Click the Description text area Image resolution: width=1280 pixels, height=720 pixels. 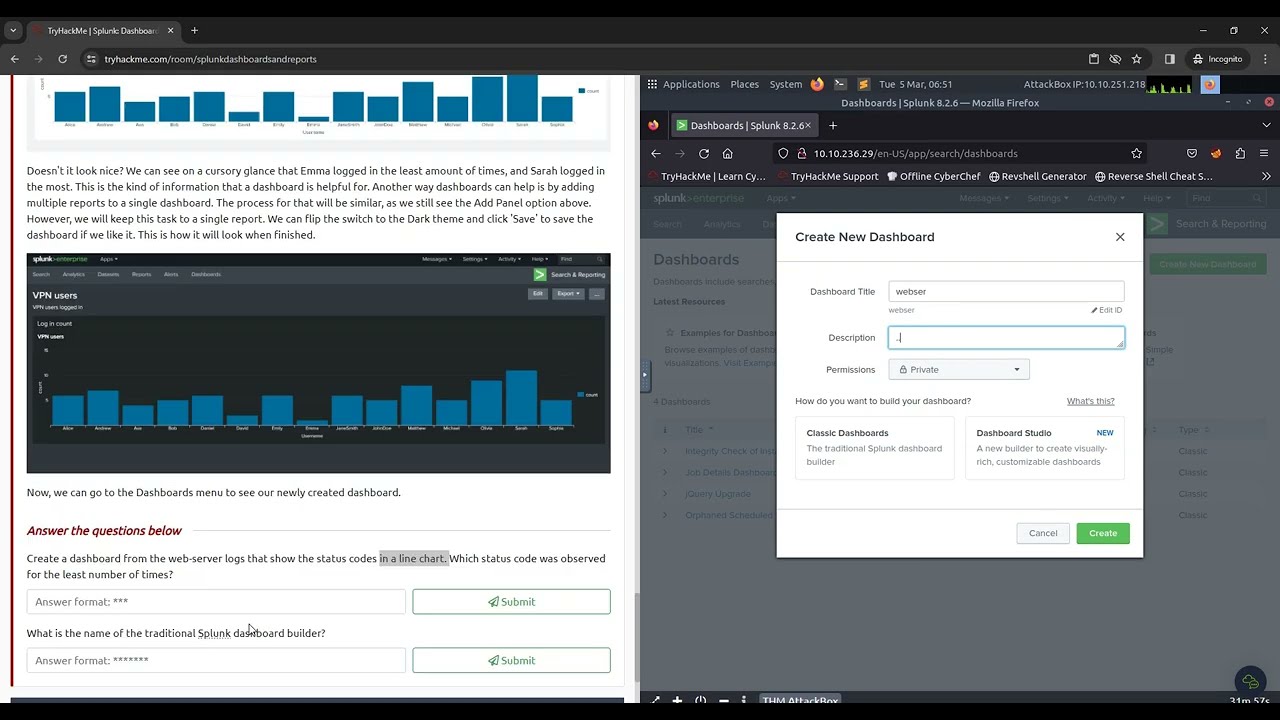point(1006,338)
